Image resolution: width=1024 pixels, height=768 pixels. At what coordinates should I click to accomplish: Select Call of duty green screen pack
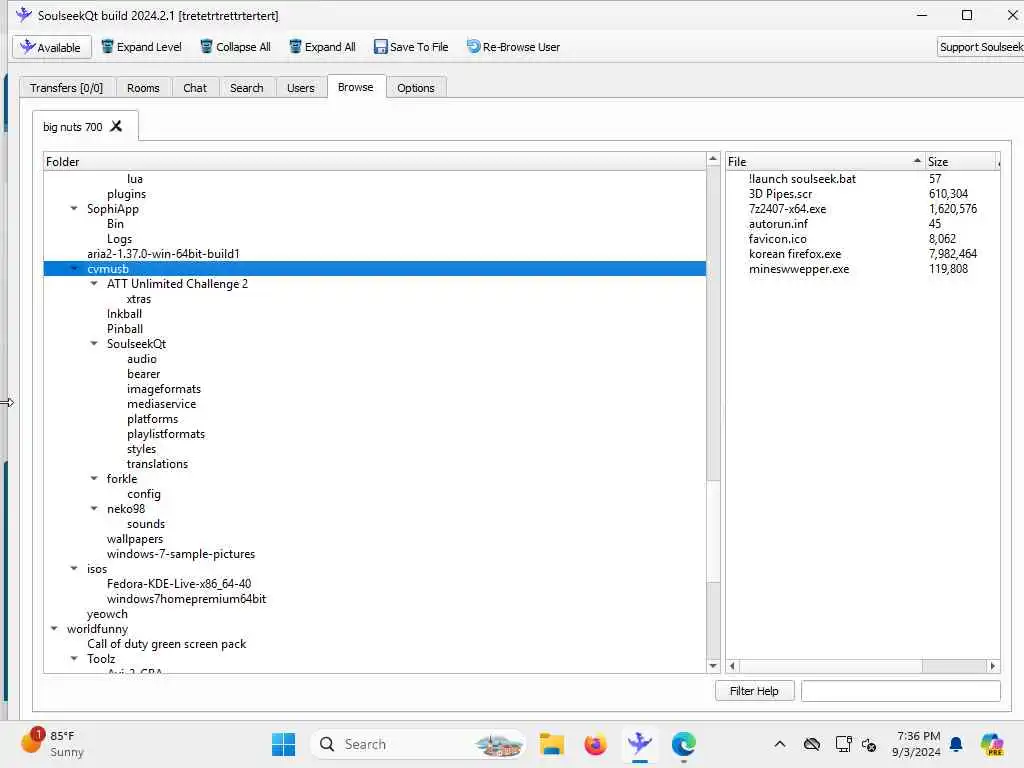click(x=167, y=644)
